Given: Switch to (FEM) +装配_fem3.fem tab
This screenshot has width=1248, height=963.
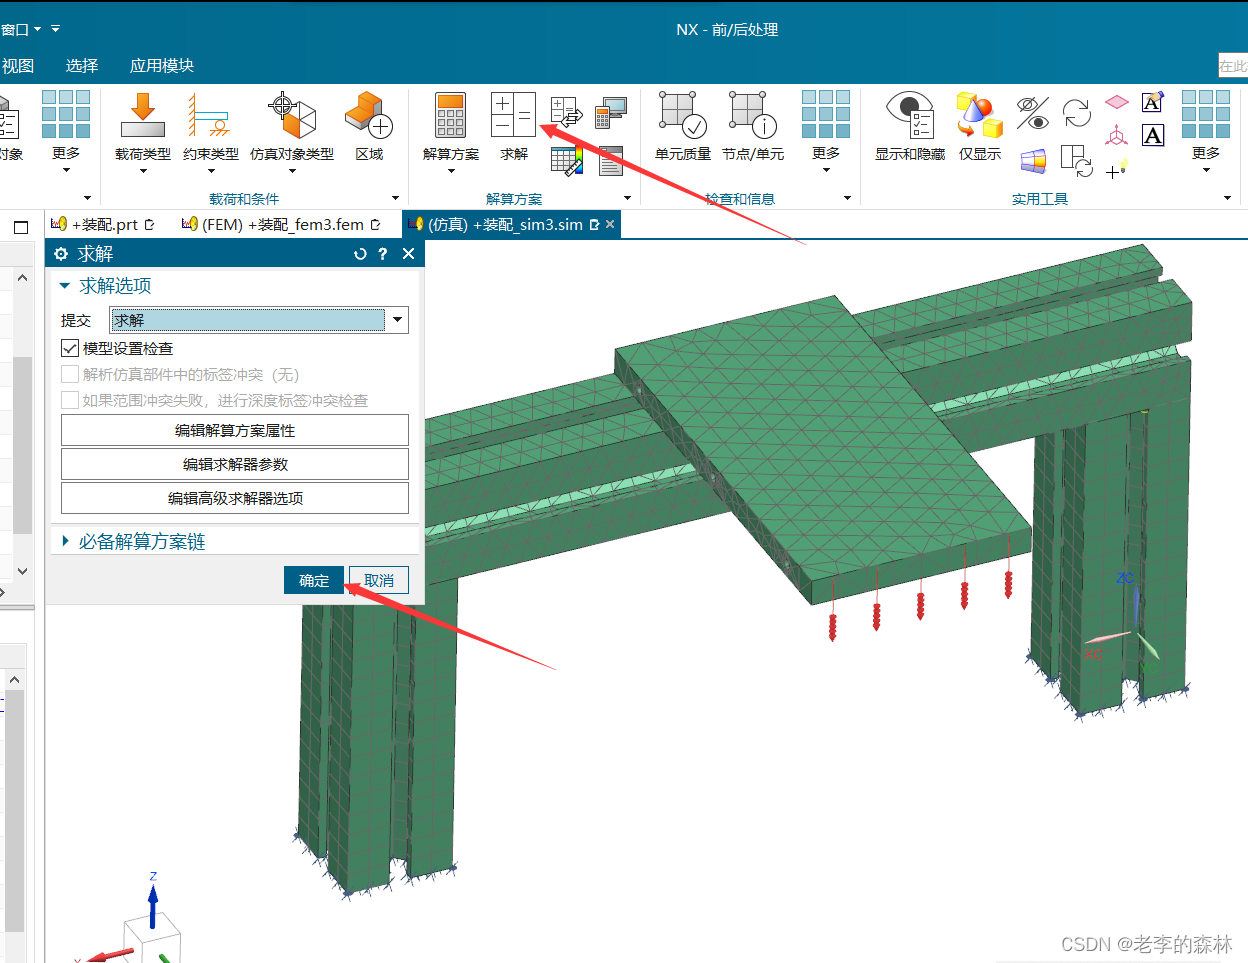Looking at the screenshot, I should pos(280,224).
